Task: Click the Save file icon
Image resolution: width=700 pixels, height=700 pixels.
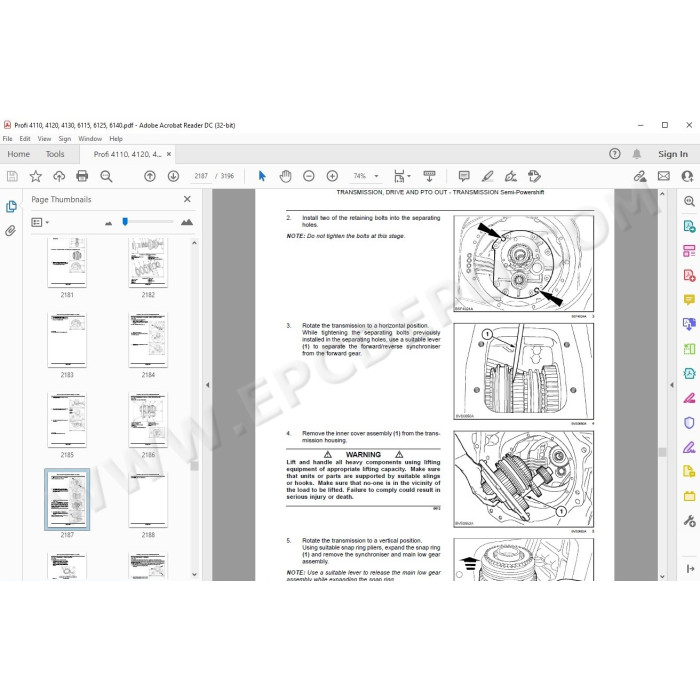Action: (x=12, y=176)
